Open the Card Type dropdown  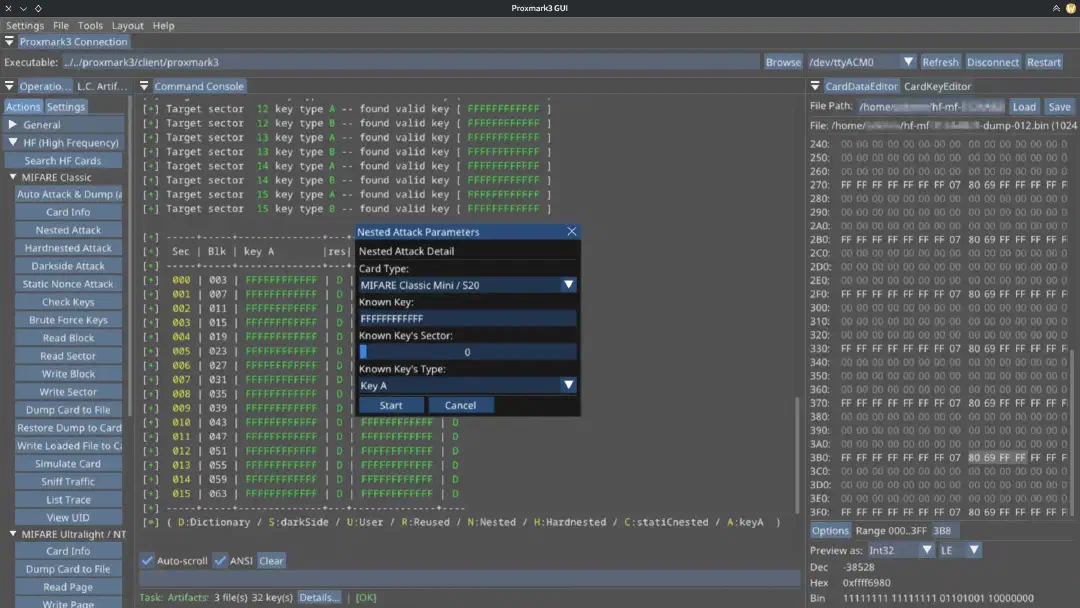click(x=568, y=284)
